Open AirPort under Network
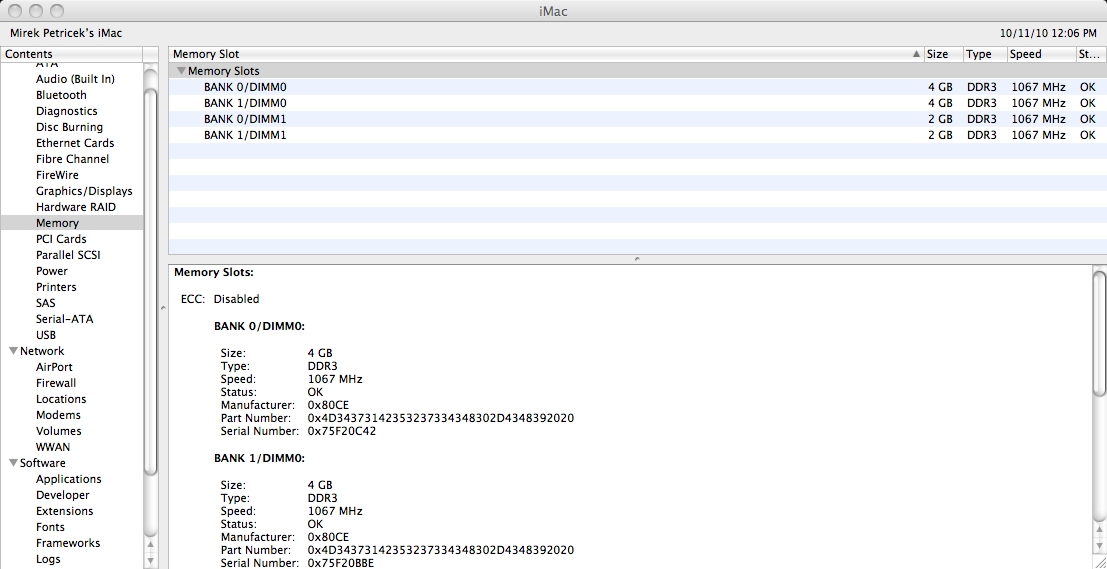This screenshot has width=1107, height=569. 54,367
